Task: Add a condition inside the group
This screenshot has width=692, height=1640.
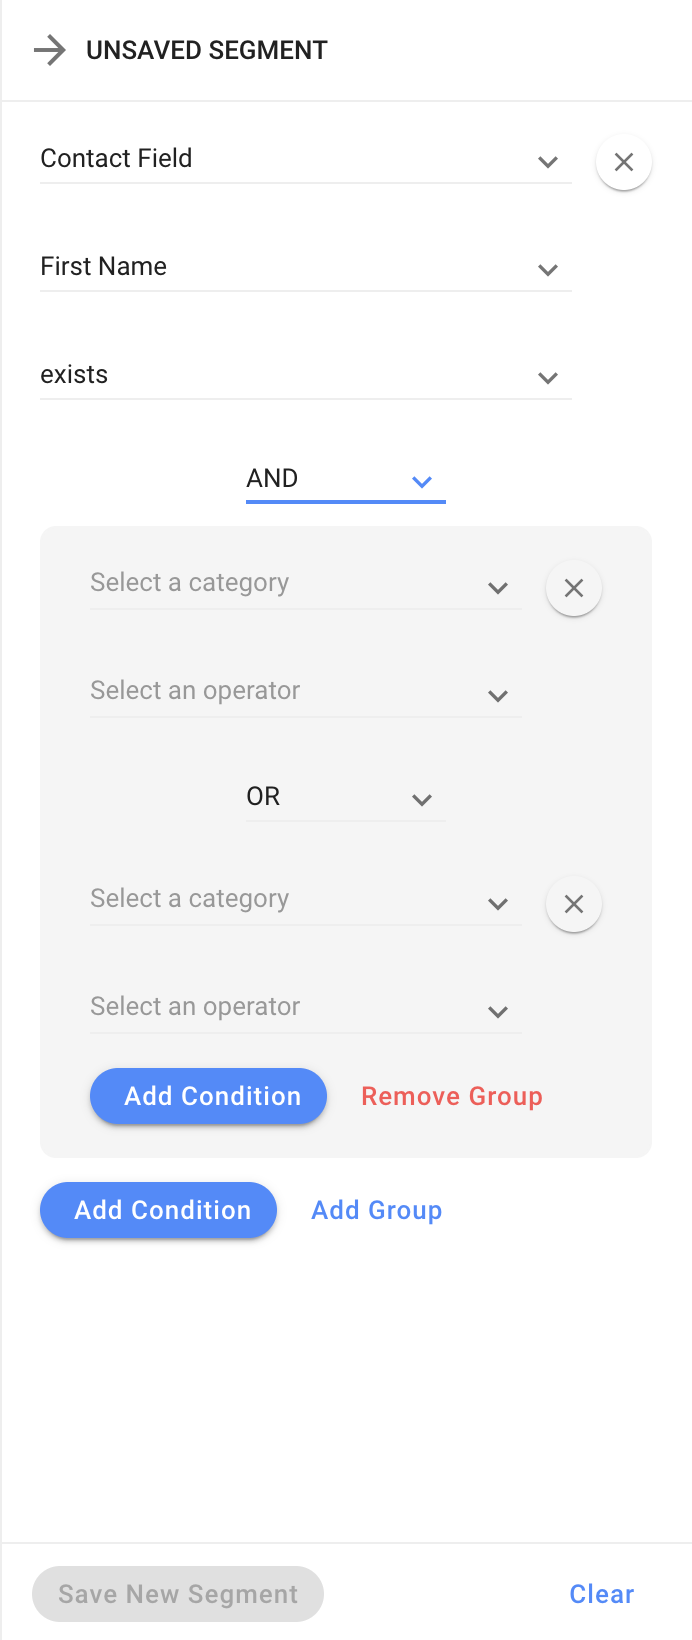Action: 208,1096
